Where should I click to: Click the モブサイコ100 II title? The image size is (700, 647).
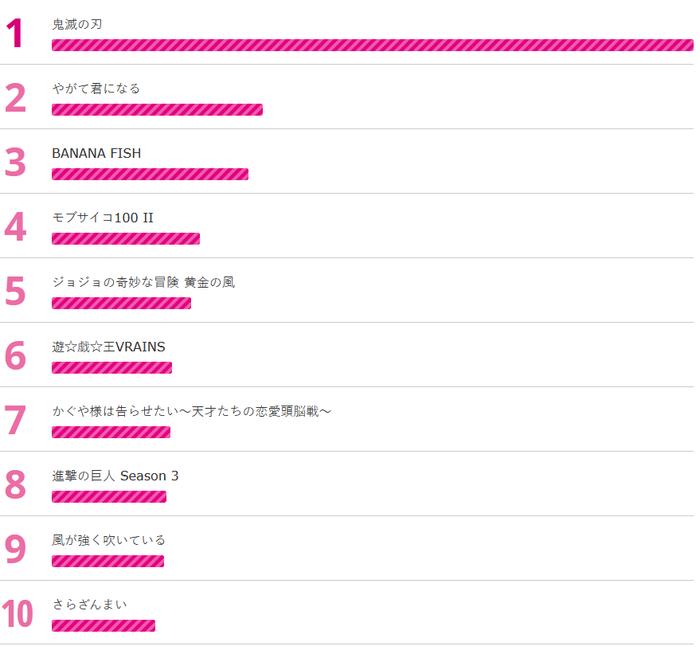tap(103, 217)
